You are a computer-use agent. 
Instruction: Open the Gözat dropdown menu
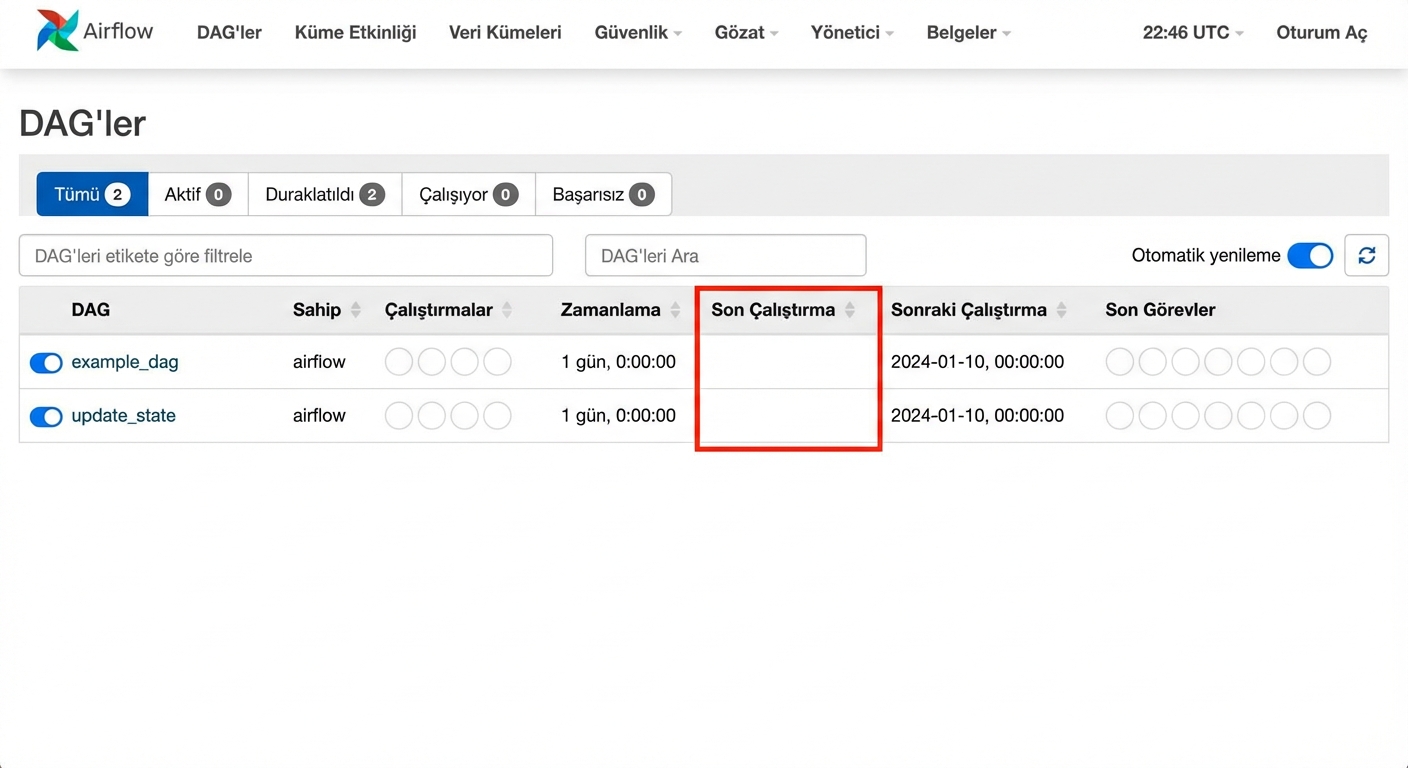[746, 32]
